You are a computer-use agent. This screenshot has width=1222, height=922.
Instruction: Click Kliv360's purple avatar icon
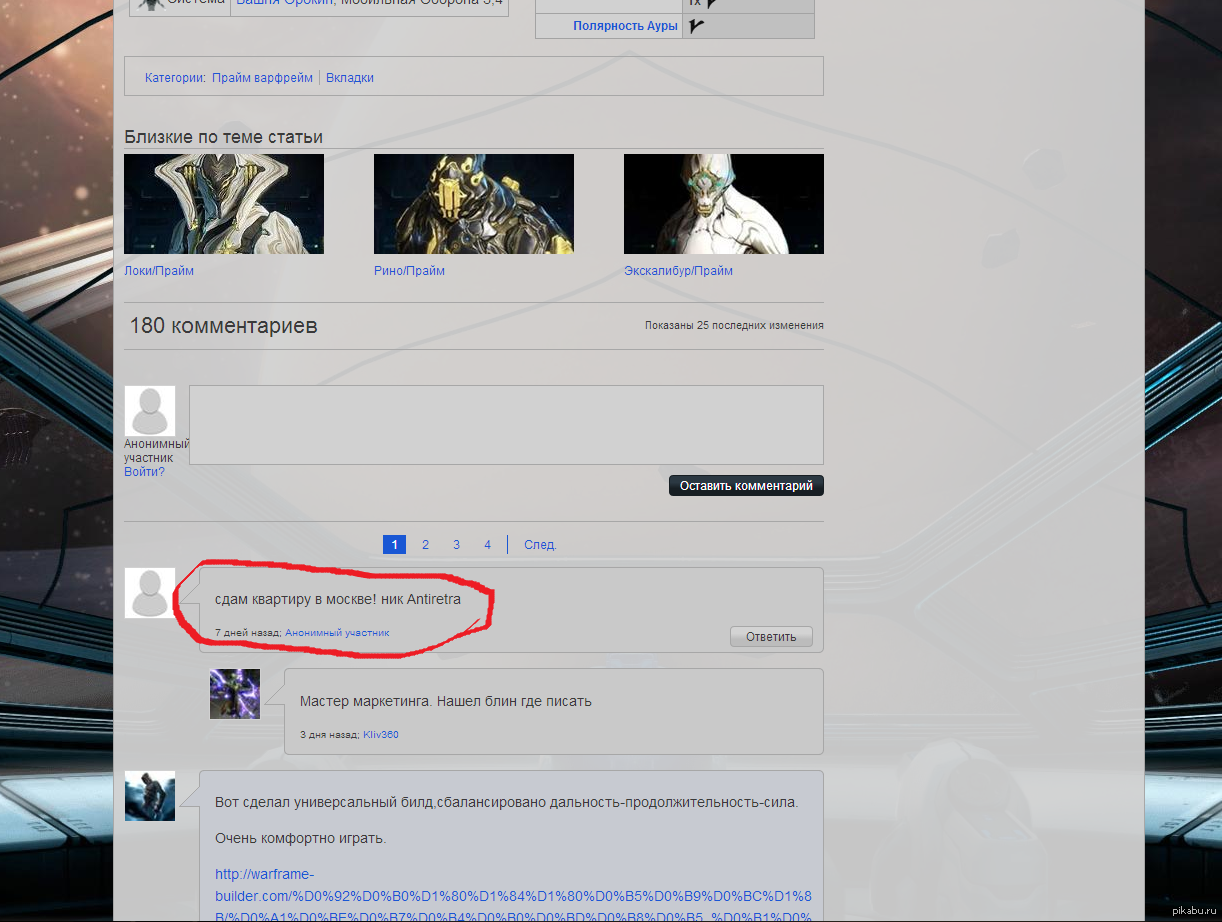pos(235,694)
